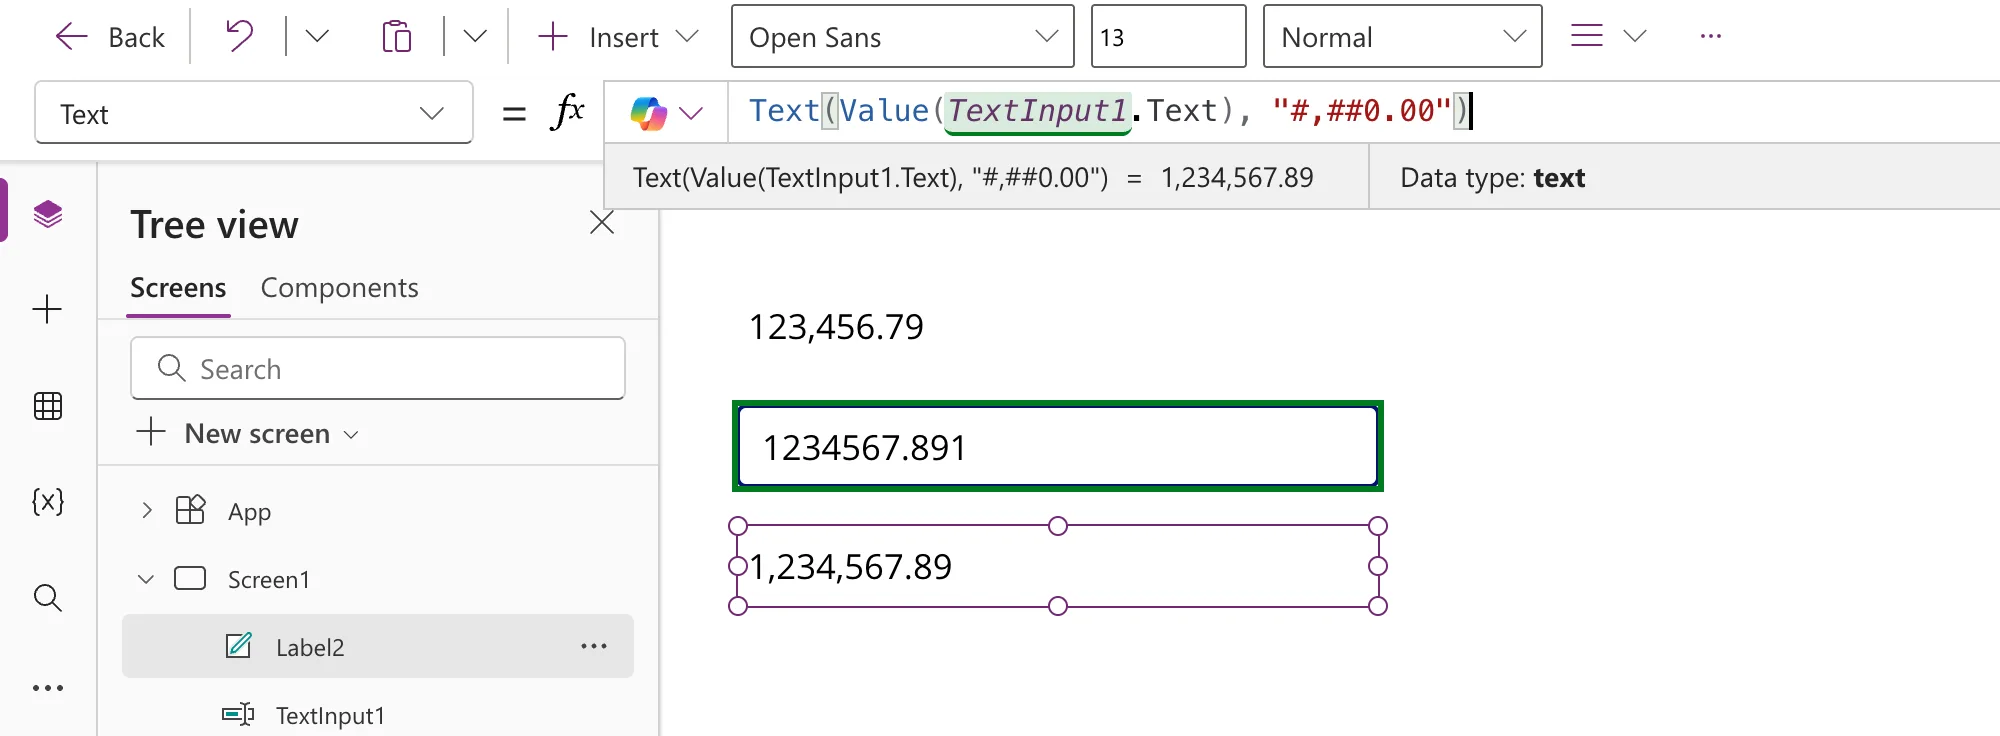Click the text input containing 1234567.891

(1058, 447)
